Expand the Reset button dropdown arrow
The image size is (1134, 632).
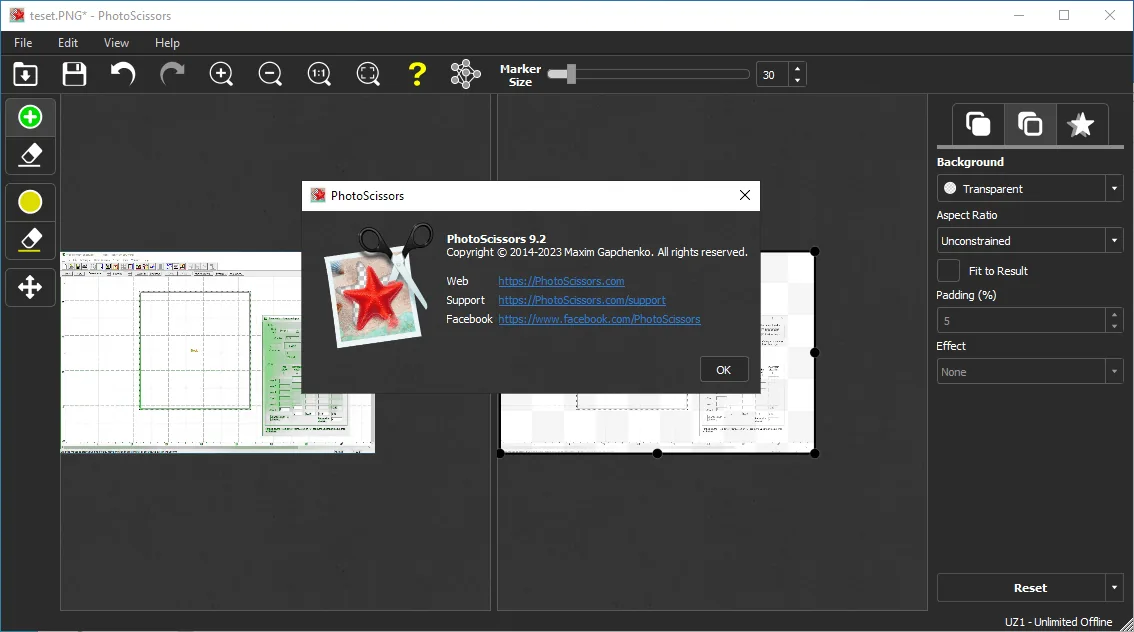(x=1114, y=588)
